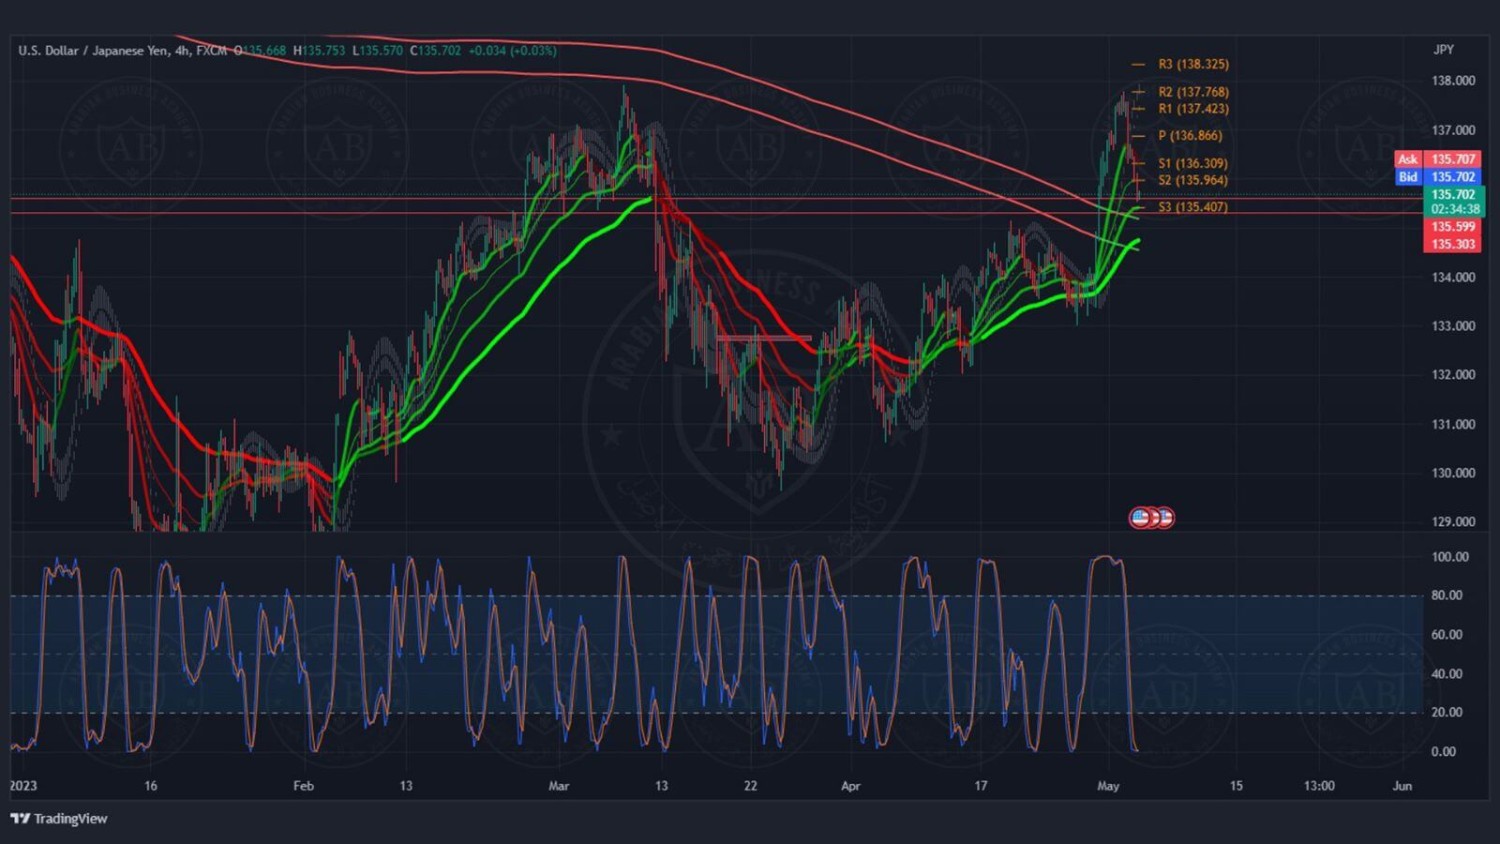
Task: Click the 131.000 price axis label
Action: 1453,425
